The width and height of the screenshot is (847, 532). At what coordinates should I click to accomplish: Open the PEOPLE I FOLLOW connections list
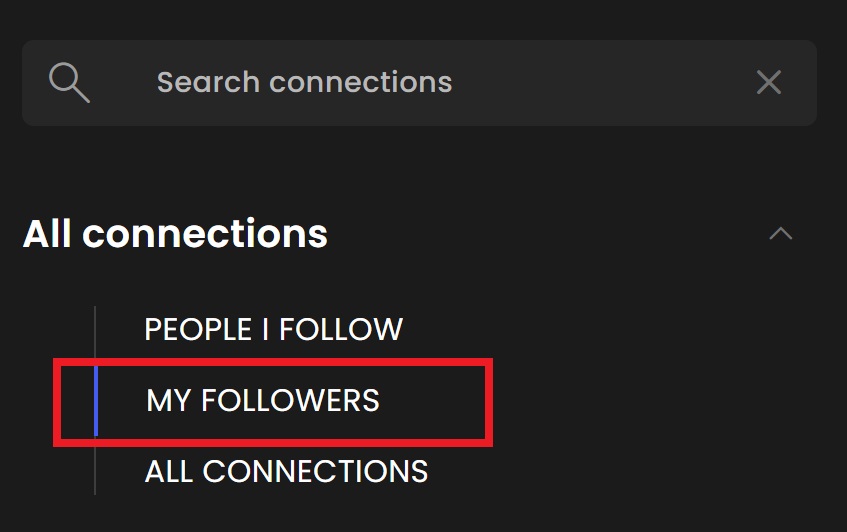pos(273,329)
